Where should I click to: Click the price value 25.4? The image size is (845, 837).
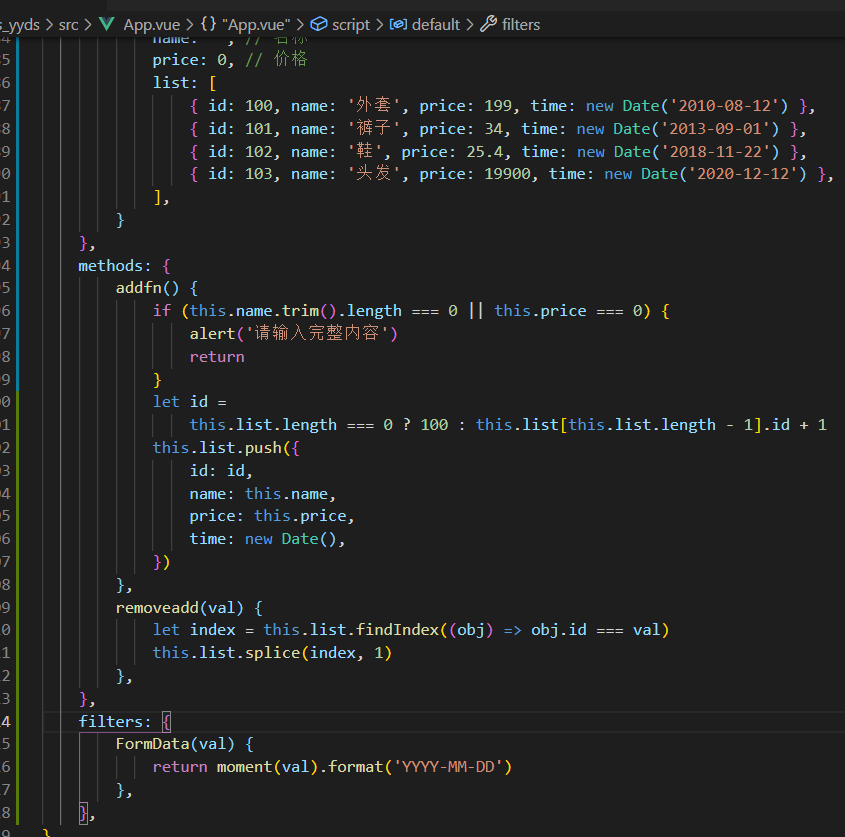click(484, 152)
